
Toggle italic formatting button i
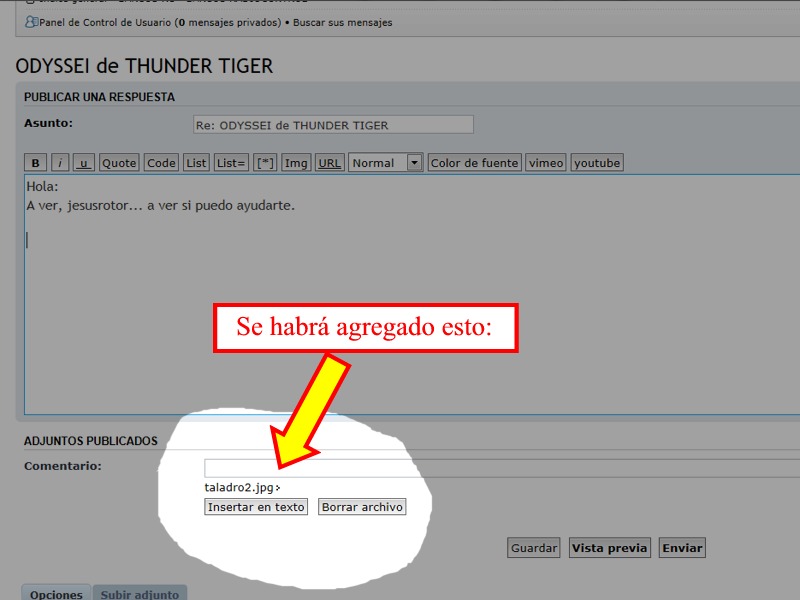coord(60,163)
